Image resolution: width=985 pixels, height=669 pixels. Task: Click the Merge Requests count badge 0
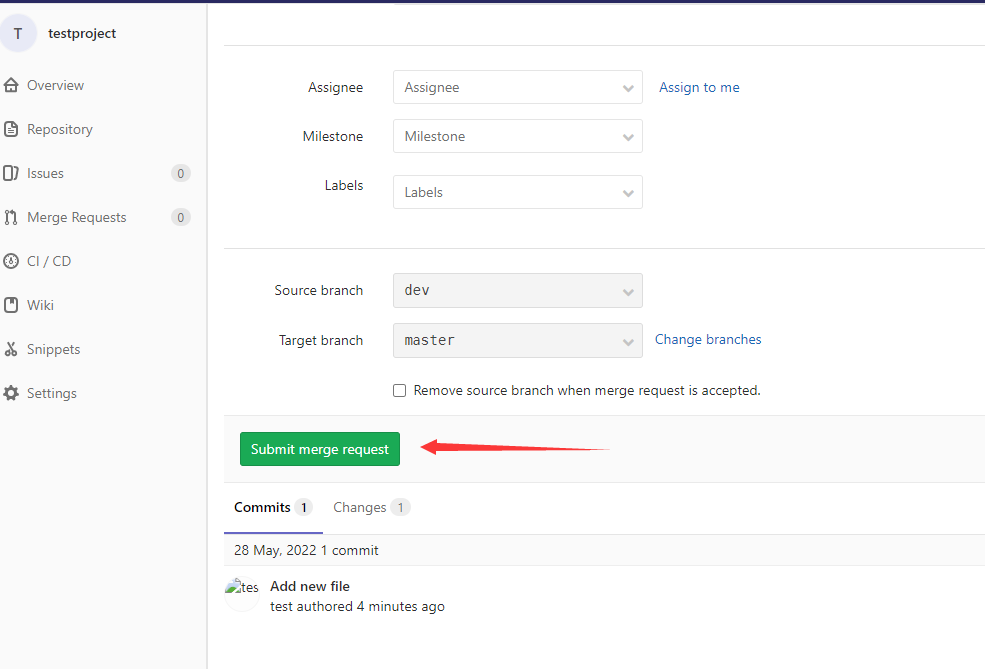[x=181, y=217]
